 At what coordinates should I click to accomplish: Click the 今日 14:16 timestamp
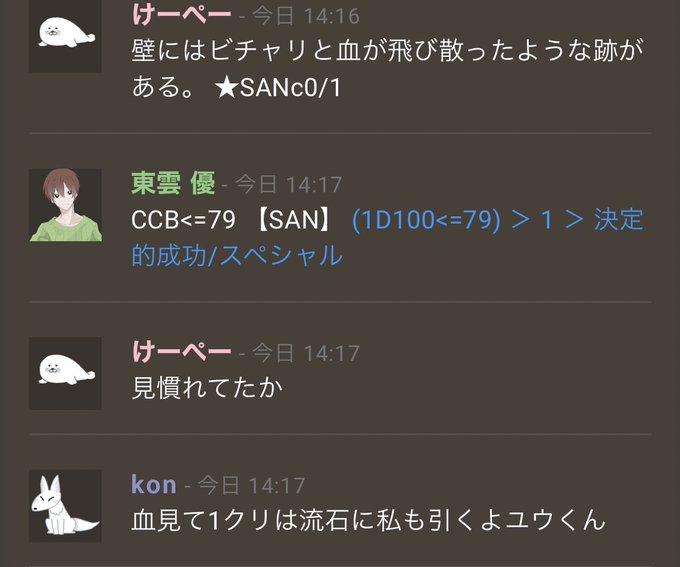[x=306, y=16]
